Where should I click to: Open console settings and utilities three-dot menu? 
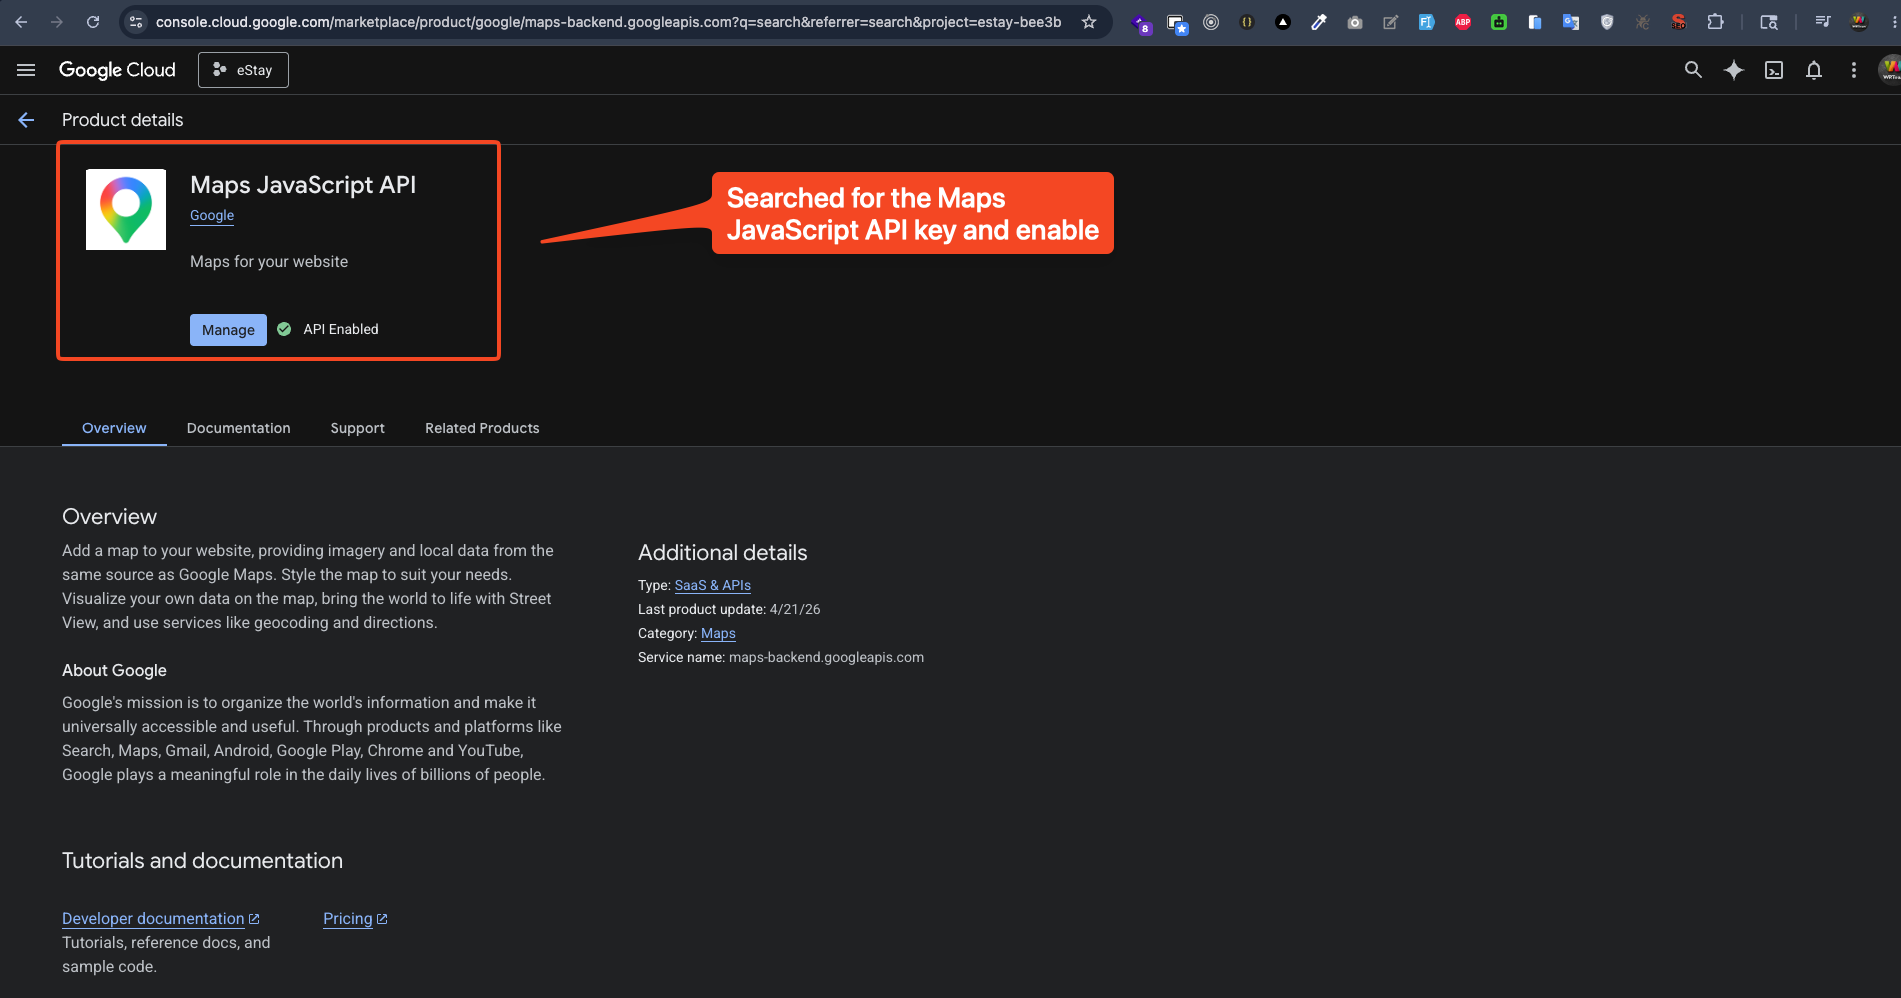point(1854,70)
